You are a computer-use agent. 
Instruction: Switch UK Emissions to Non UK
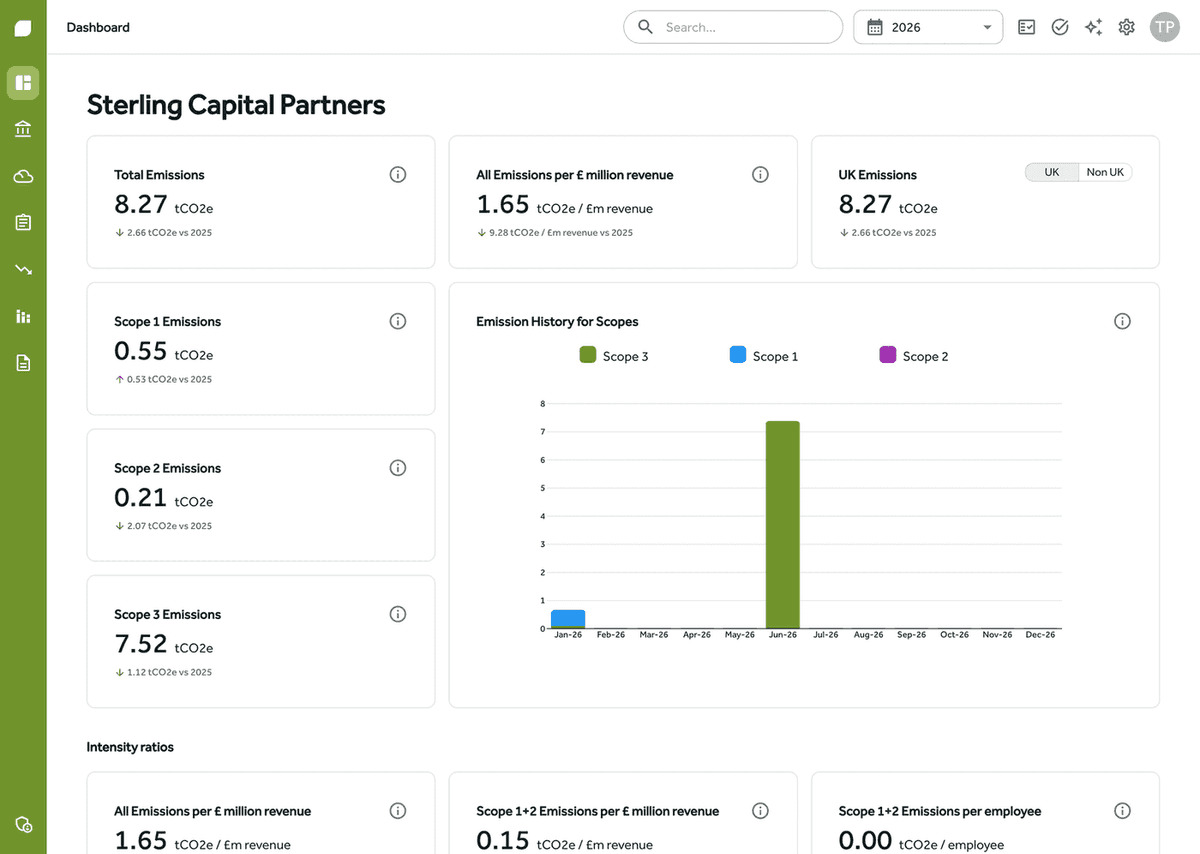point(1105,172)
